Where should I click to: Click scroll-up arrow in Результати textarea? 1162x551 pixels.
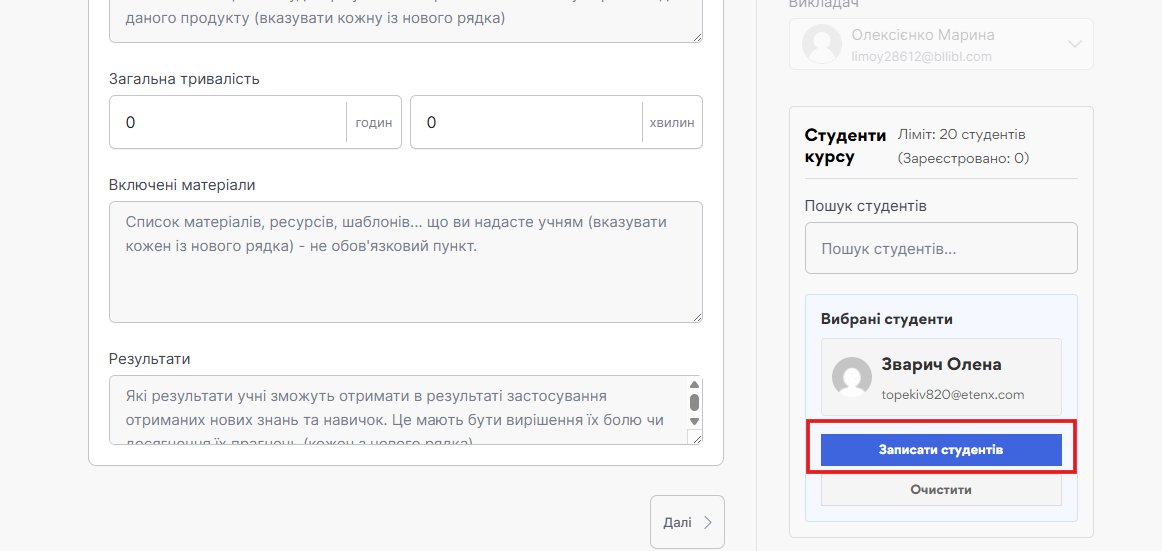click(694, 385)
